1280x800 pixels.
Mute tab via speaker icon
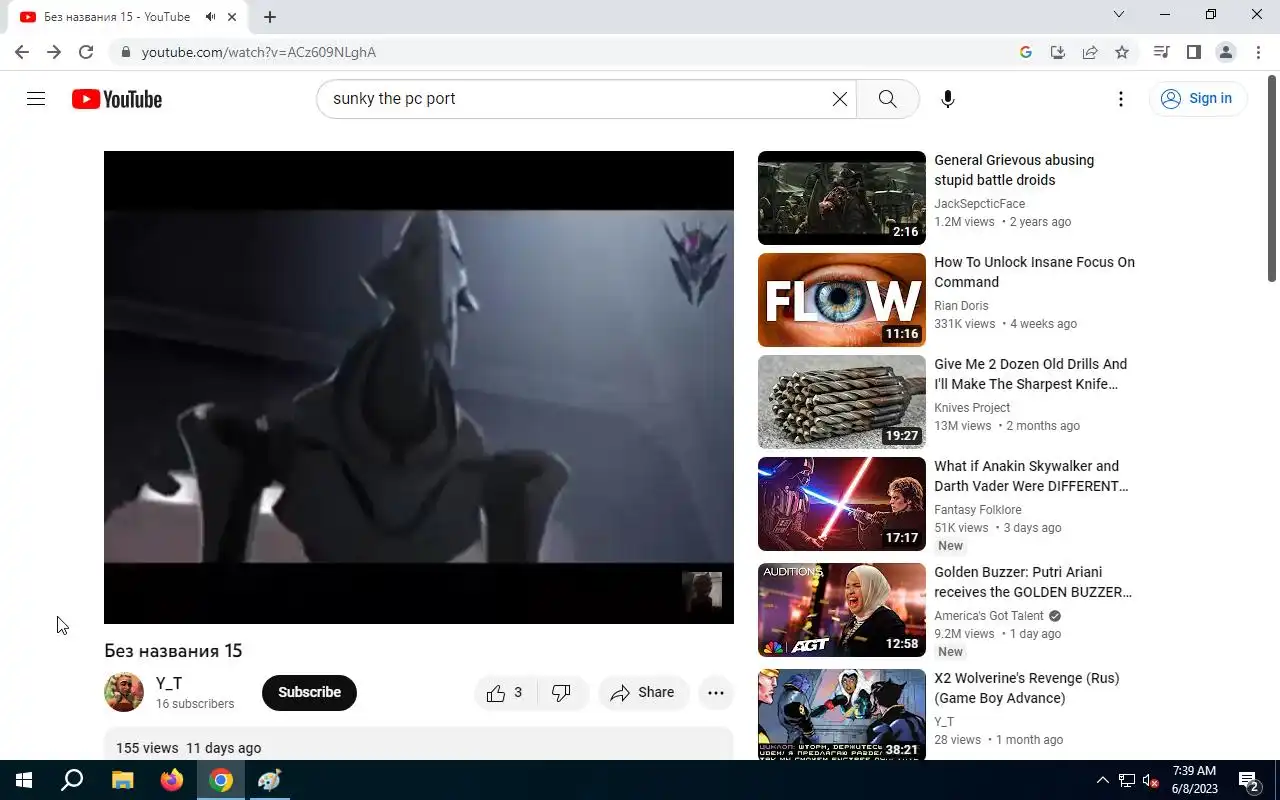coord(211,17)
